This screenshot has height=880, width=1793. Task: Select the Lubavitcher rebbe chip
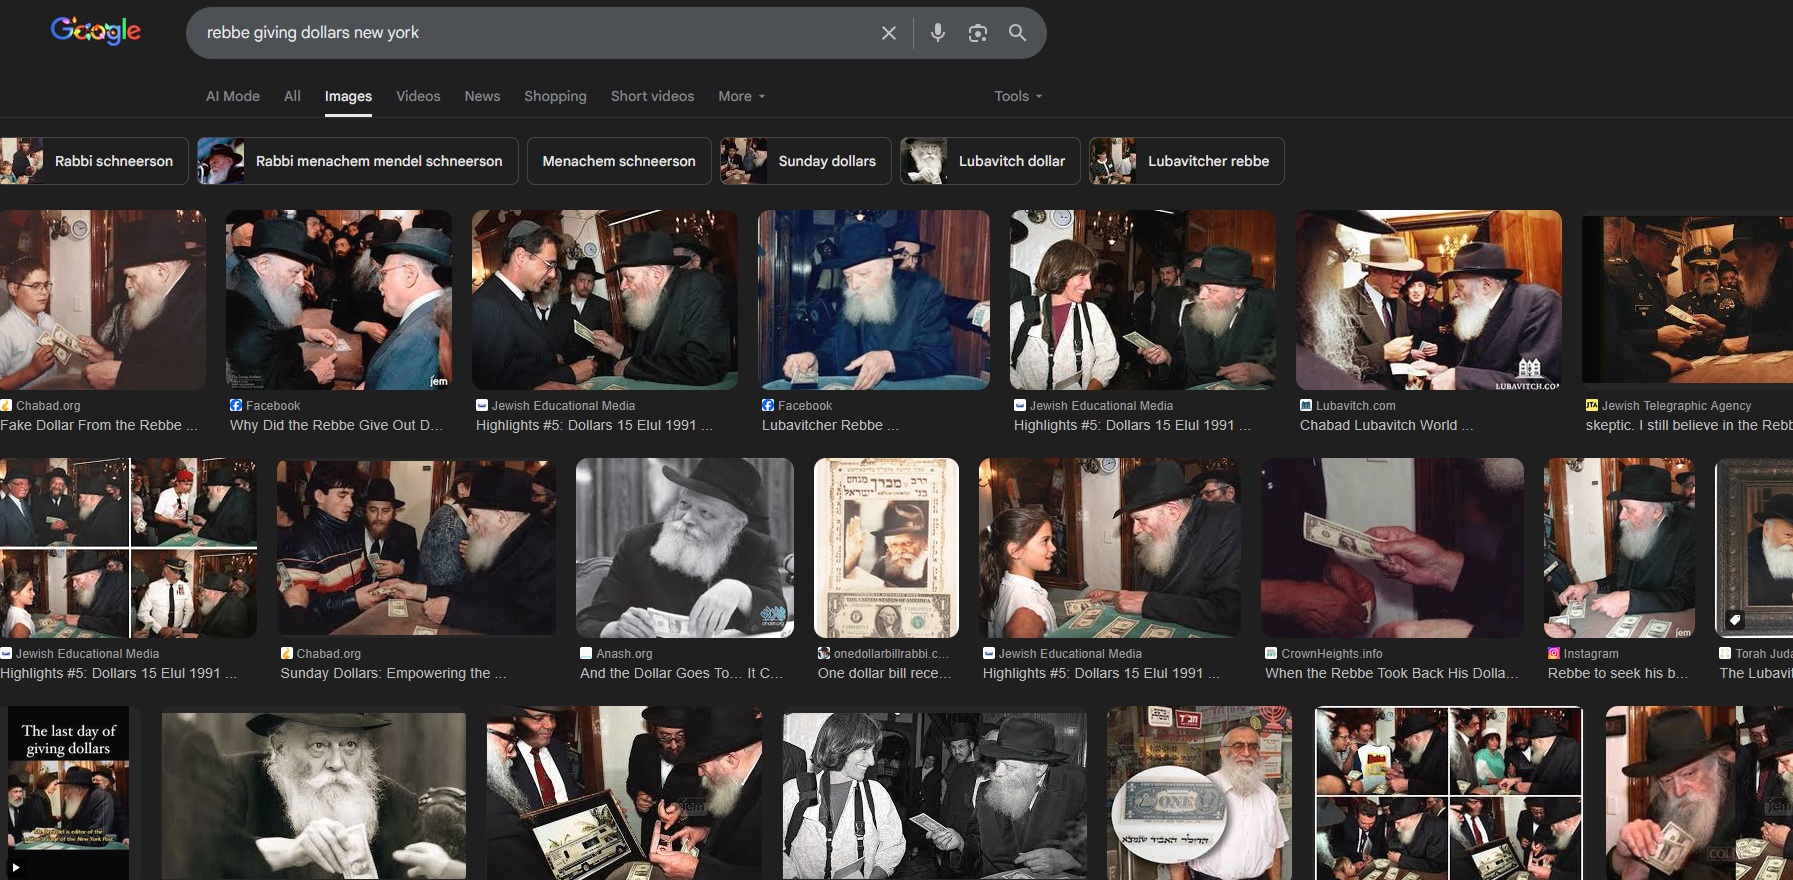coord(1187,161)
